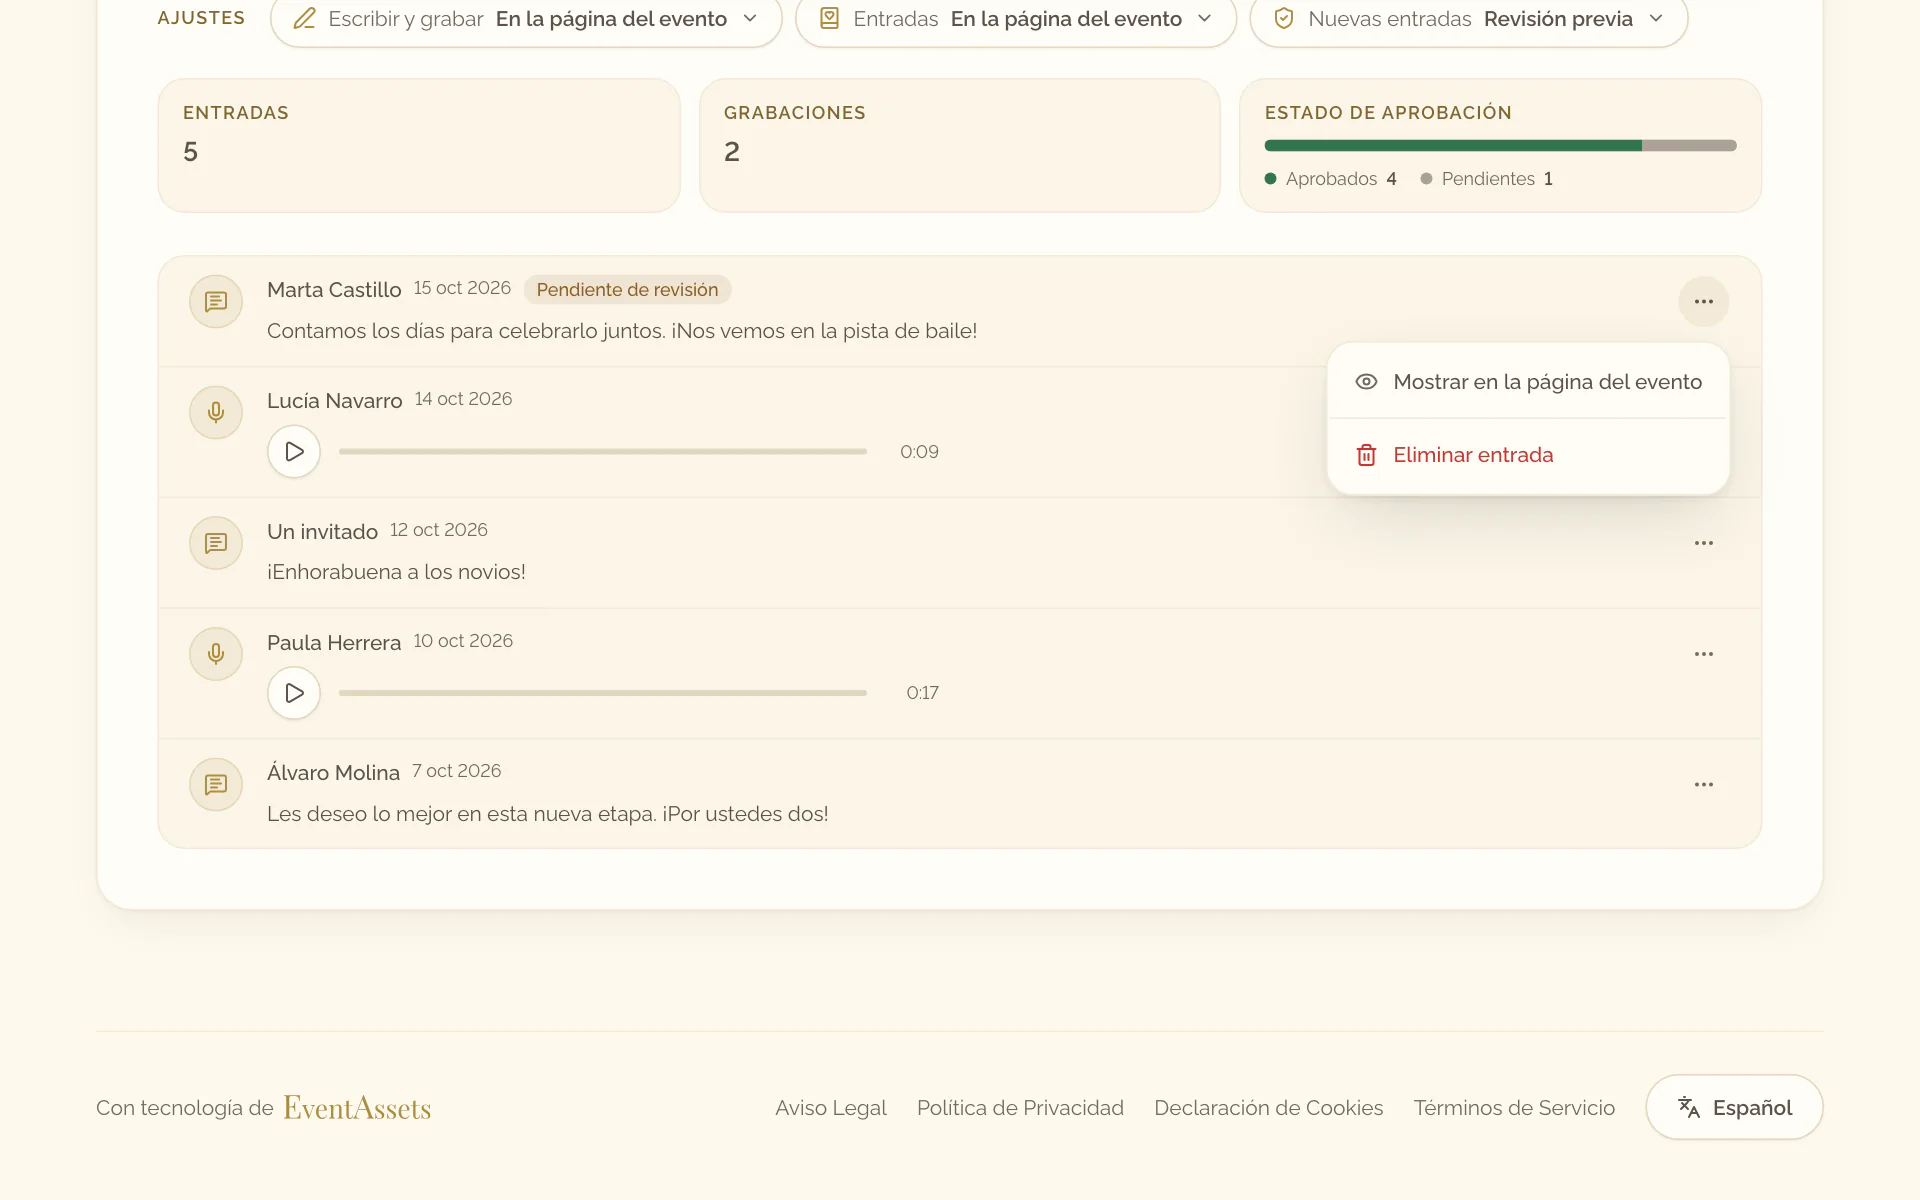The image size is (1920, 1200).
Task: Click the Grabaciones count card
Action: 960,145
